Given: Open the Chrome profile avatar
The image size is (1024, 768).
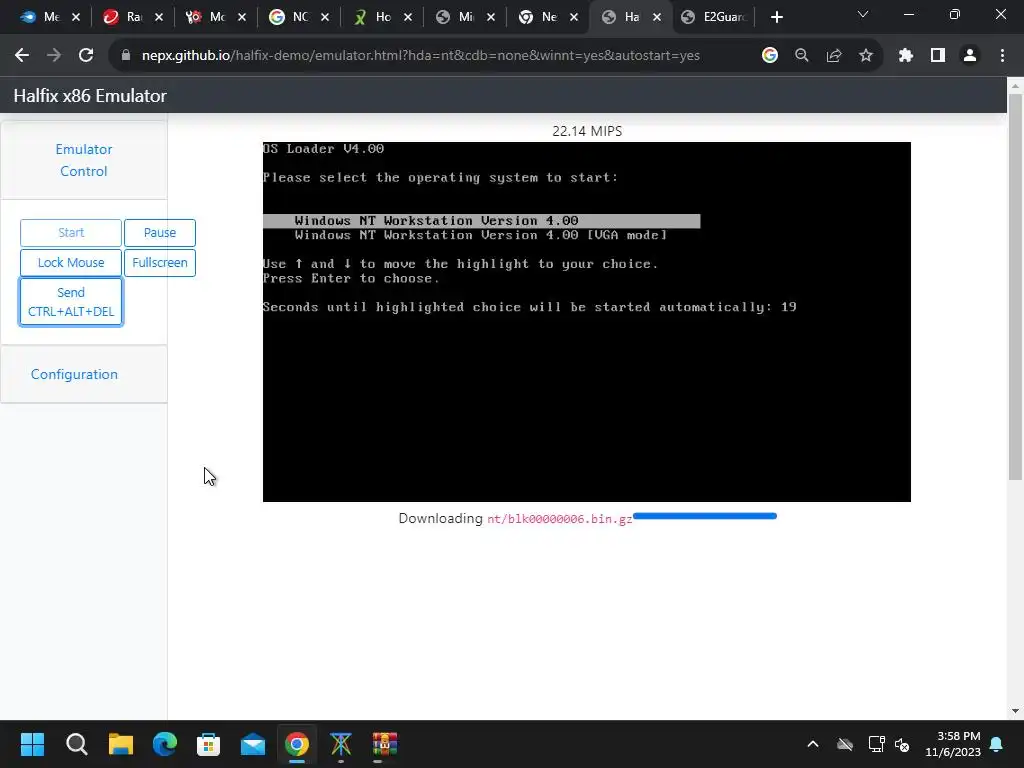Looking at the screenshot, I should [x=970, y=56].
